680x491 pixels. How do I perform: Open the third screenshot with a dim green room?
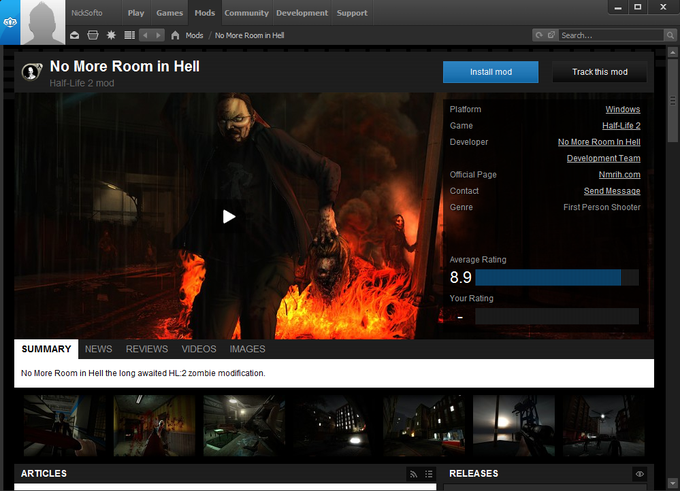[x=244, y=426]
